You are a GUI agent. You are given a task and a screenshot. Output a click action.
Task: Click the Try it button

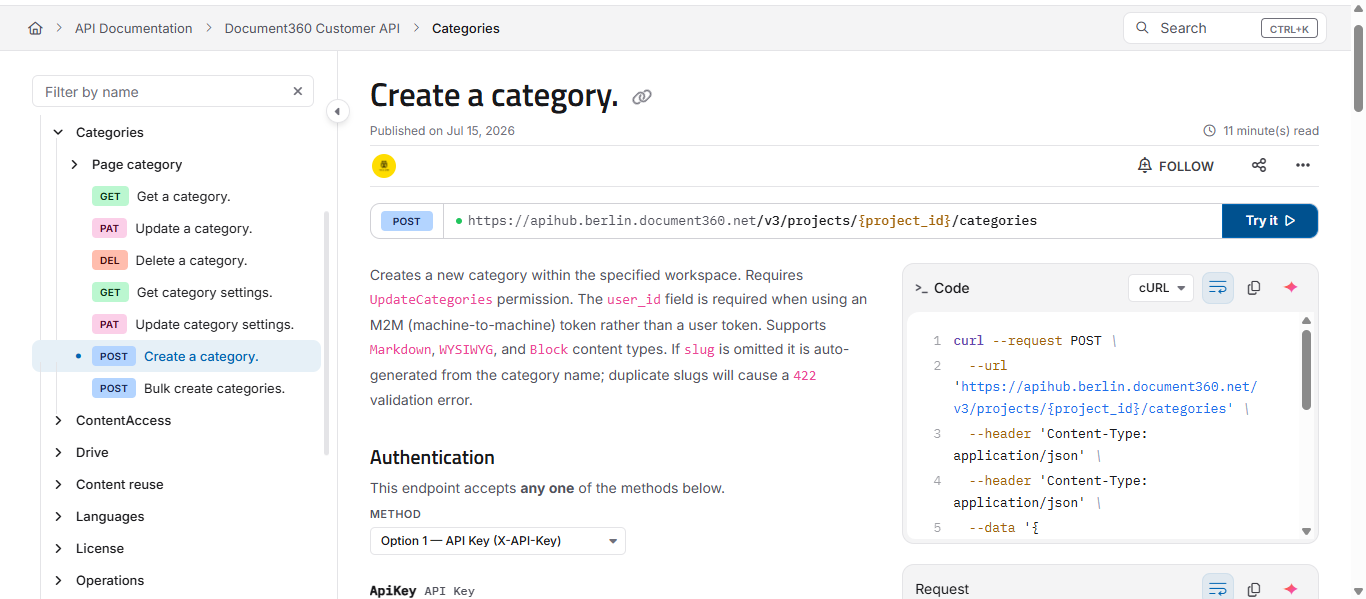pyautogui.click(x=1270, y=221)
